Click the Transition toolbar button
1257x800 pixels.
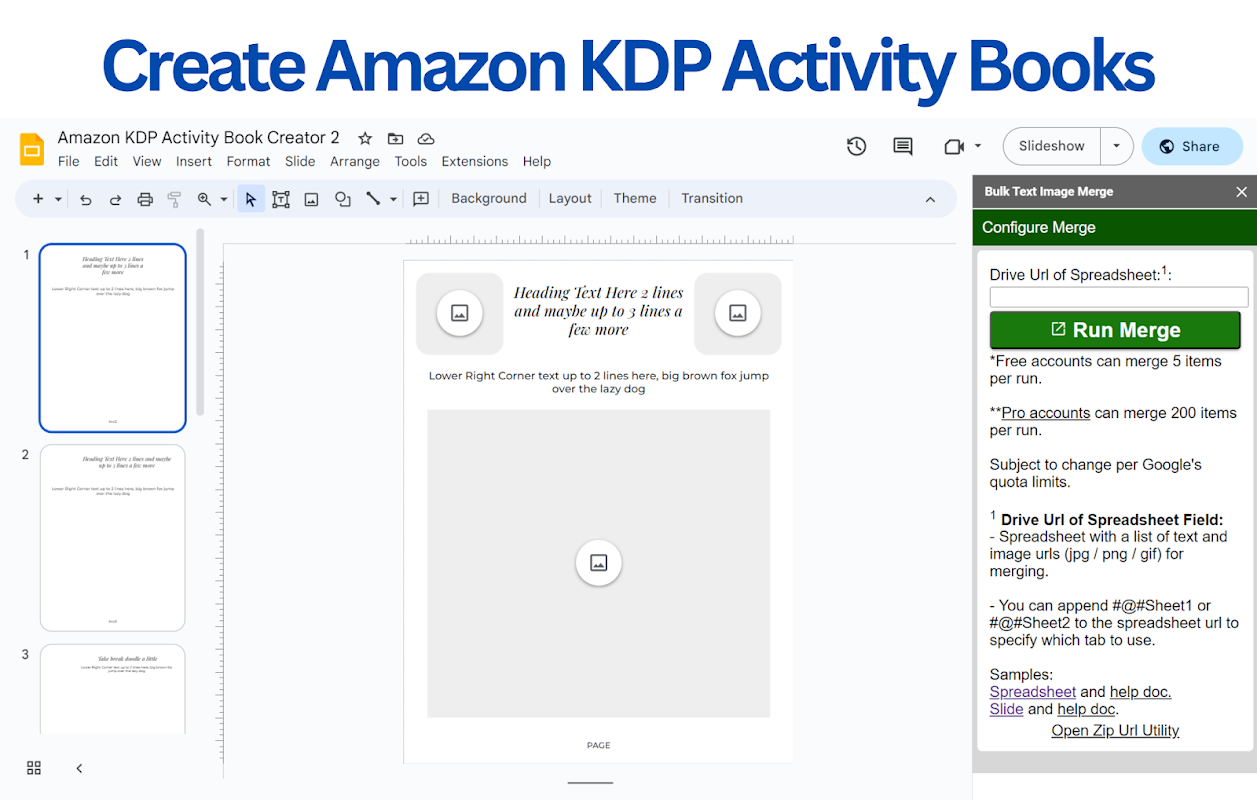[x=712, y=198]
